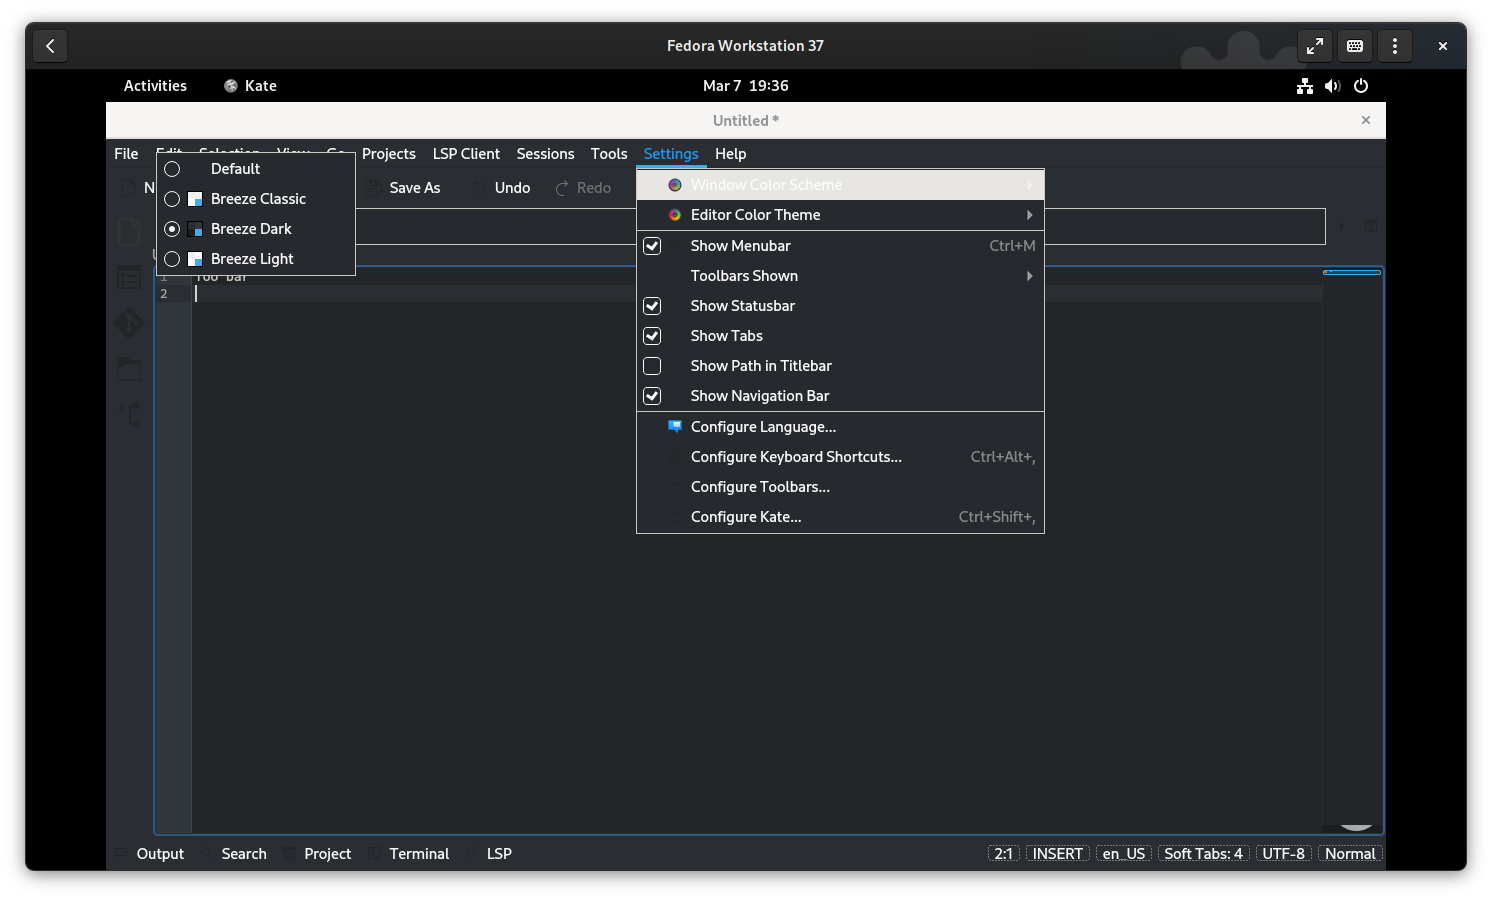This screenshot has width=1492, height=899.
Task: Click the Editor Color Theme icon
Action: click(x=675, y=215)
